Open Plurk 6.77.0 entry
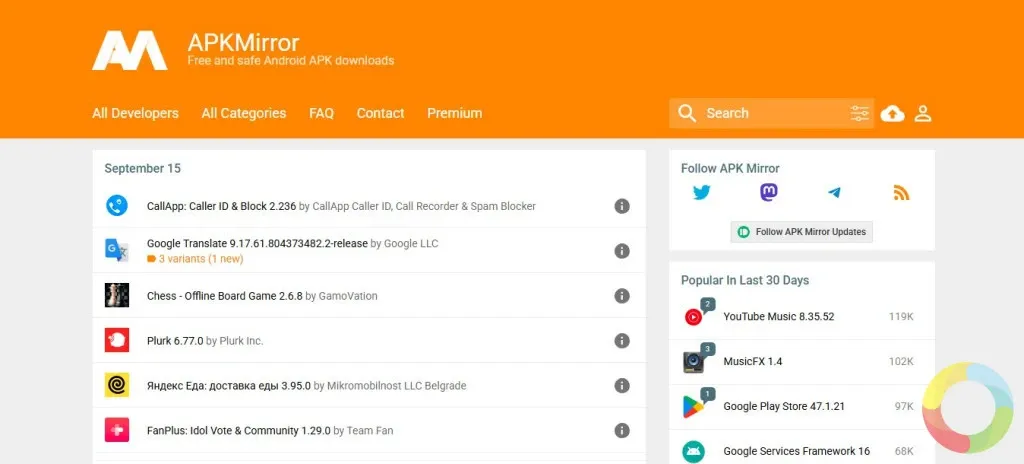Image resolution: width=1024 pixels, height=464 pixels. (x=175, y=340)
